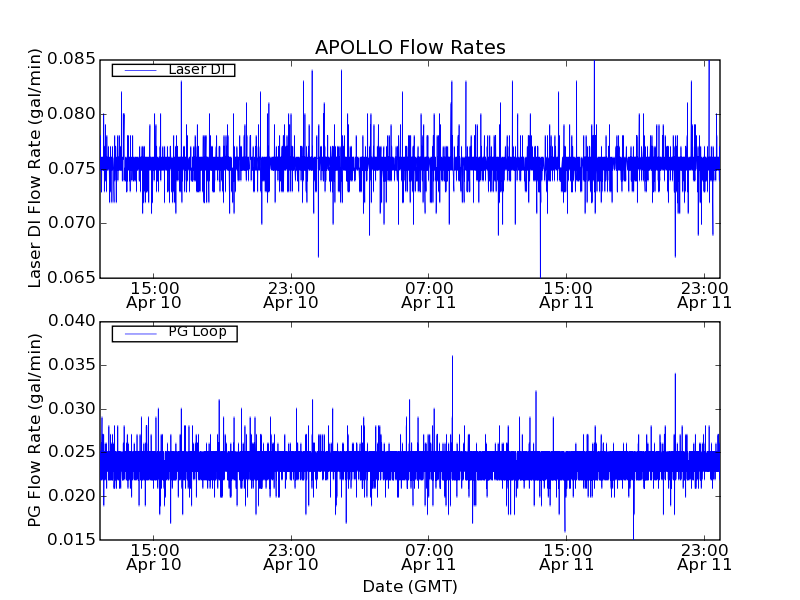Click '07:00 Apr 11' under PG Loop plot
This screenshot has width=800, height=600.
429,558
